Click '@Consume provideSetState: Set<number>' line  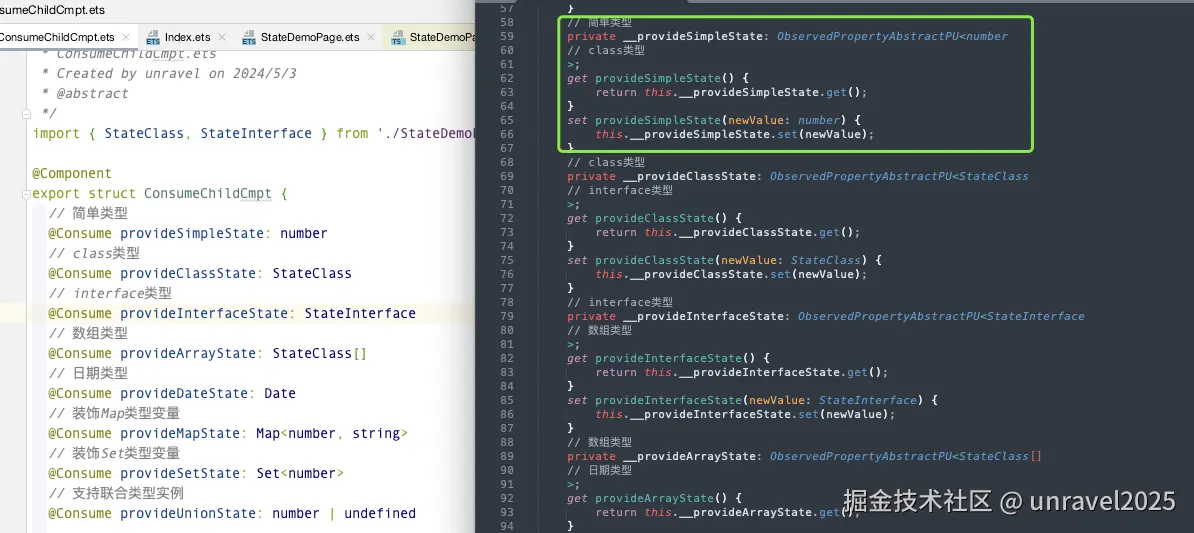[x=196, y=474]
